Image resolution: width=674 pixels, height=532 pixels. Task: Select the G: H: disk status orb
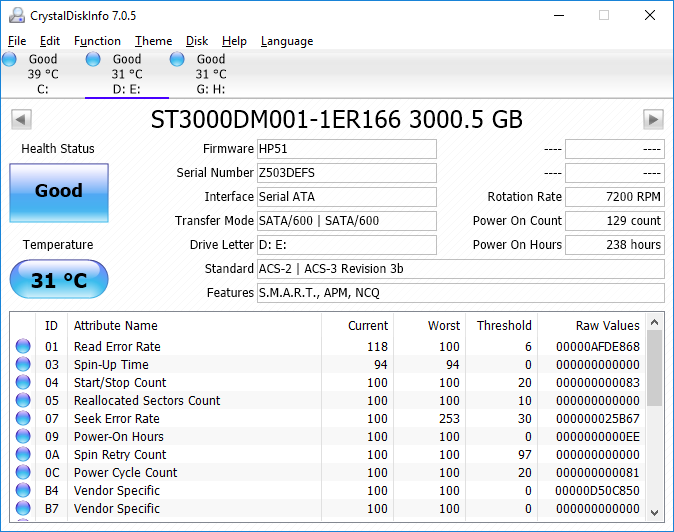(x=177, y=60)
